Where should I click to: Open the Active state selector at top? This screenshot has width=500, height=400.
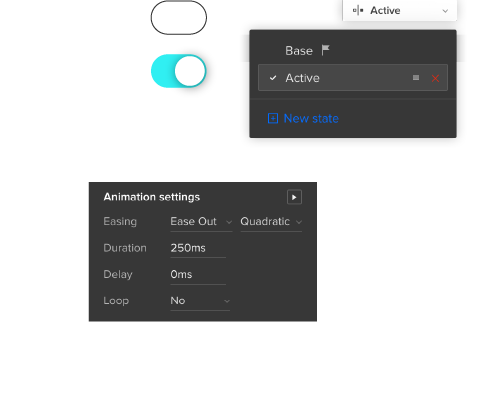coord(400,10)
